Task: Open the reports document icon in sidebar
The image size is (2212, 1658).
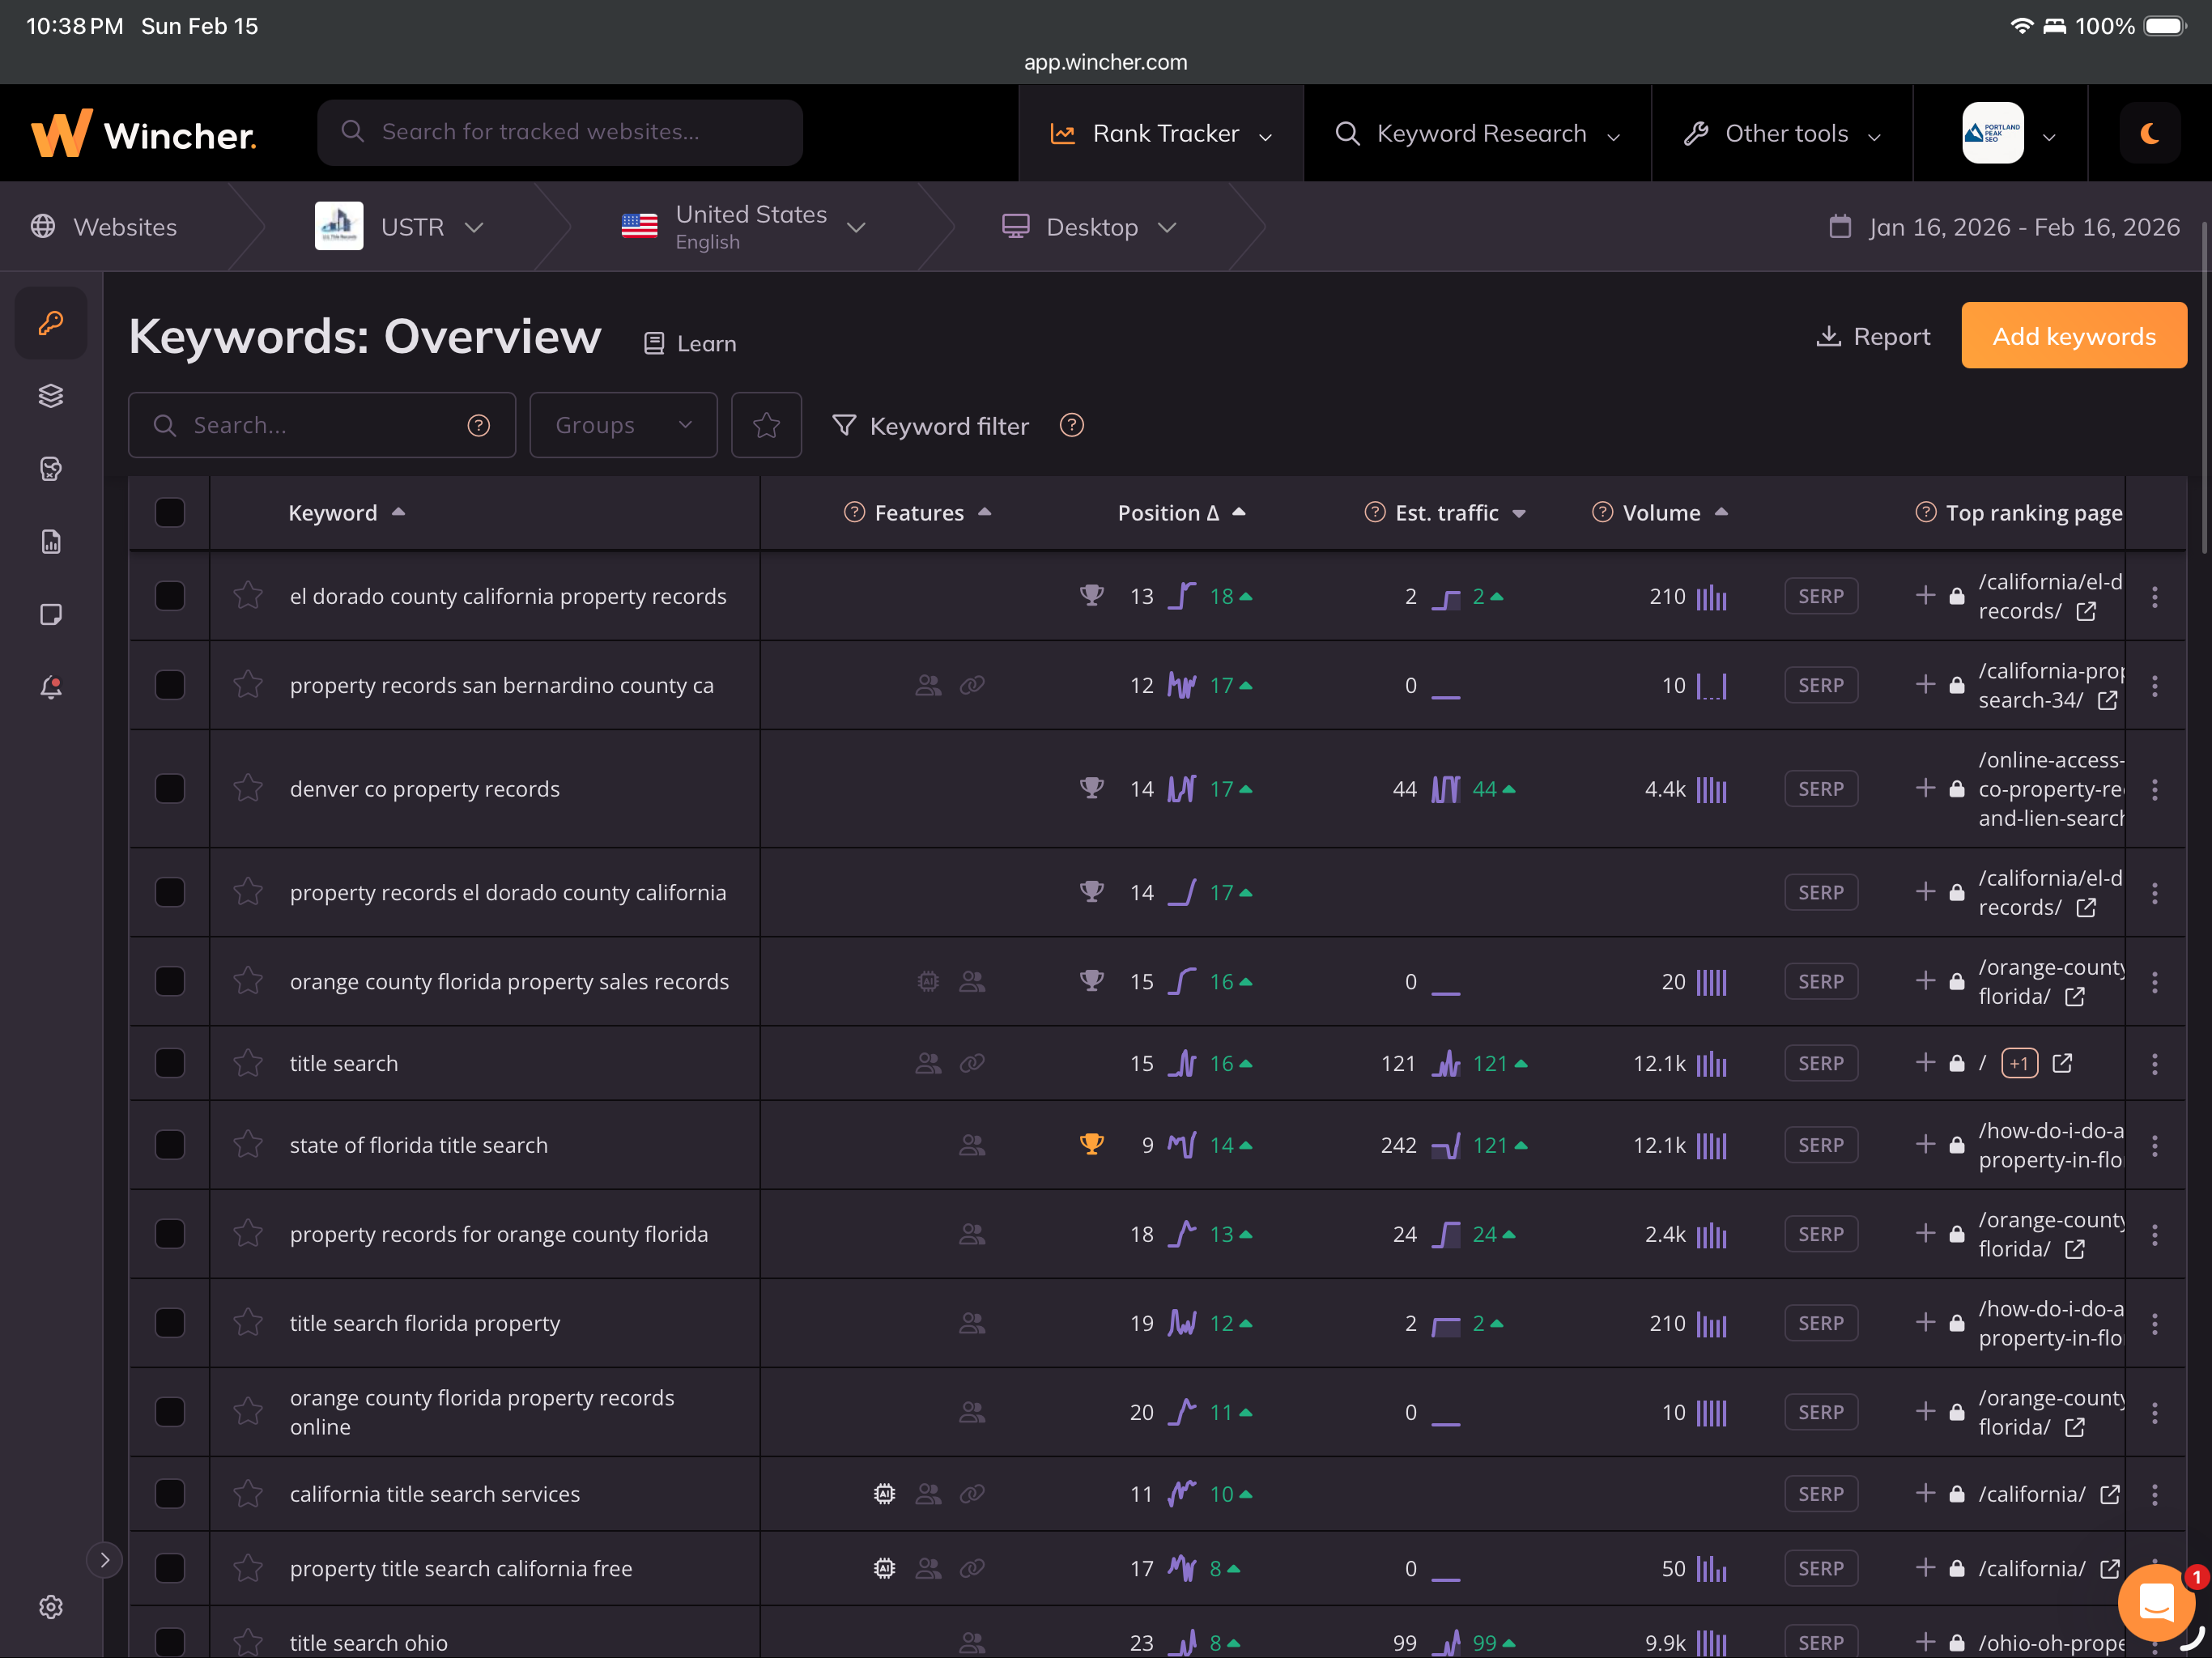Action: [x=50, y=541]
